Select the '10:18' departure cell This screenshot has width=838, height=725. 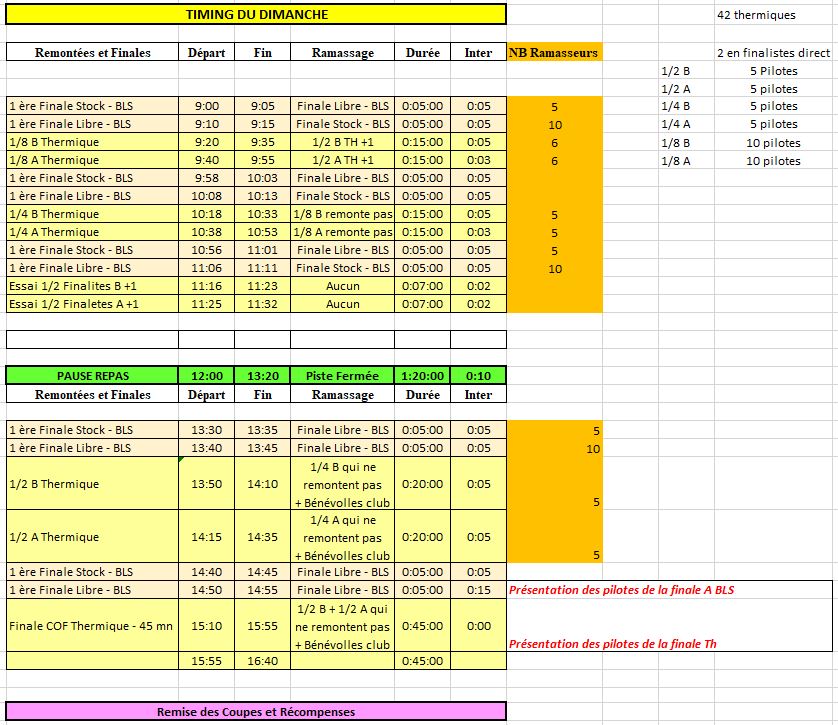tap(206, 214)
